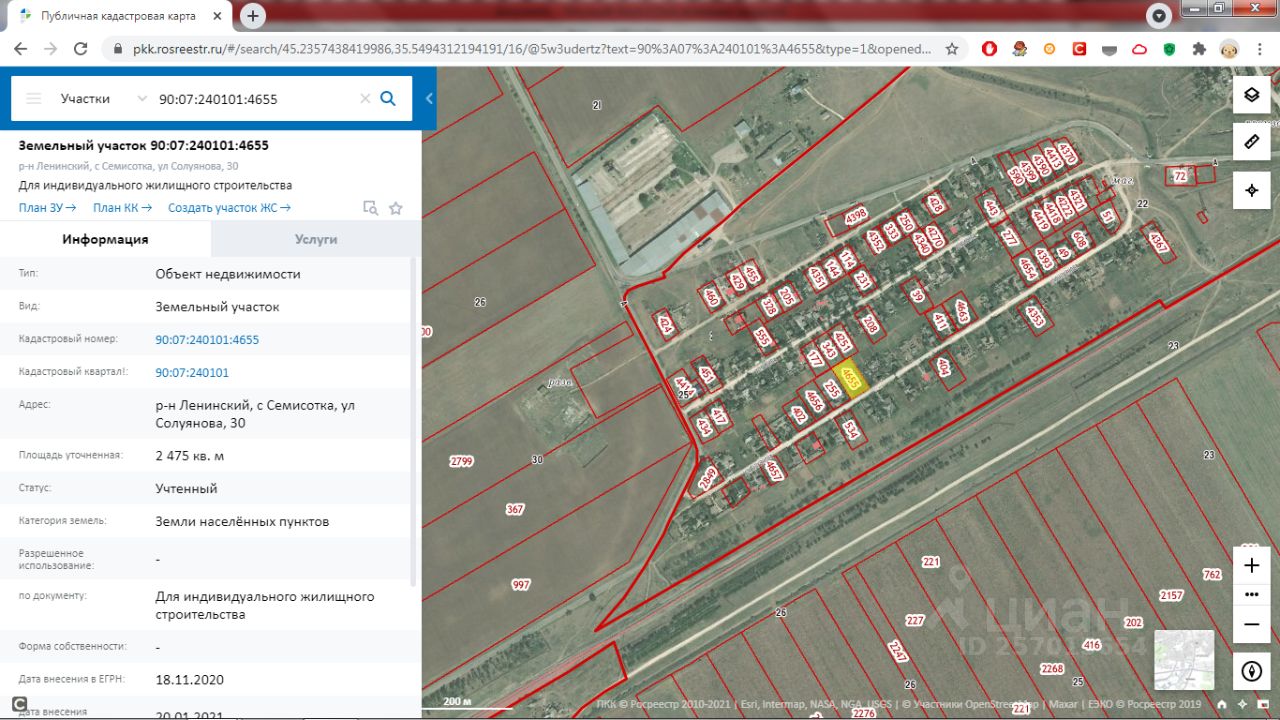Viewport: 1280px width, 720px height.
Task: Click the red cloud extension icon
Action: (1139, 48)
